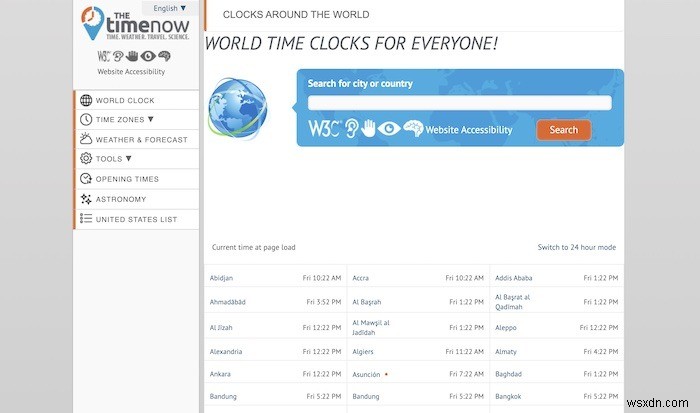The image size is (700, 413).
Task: Open the Ankara city link
Action: tap(220, 374)
